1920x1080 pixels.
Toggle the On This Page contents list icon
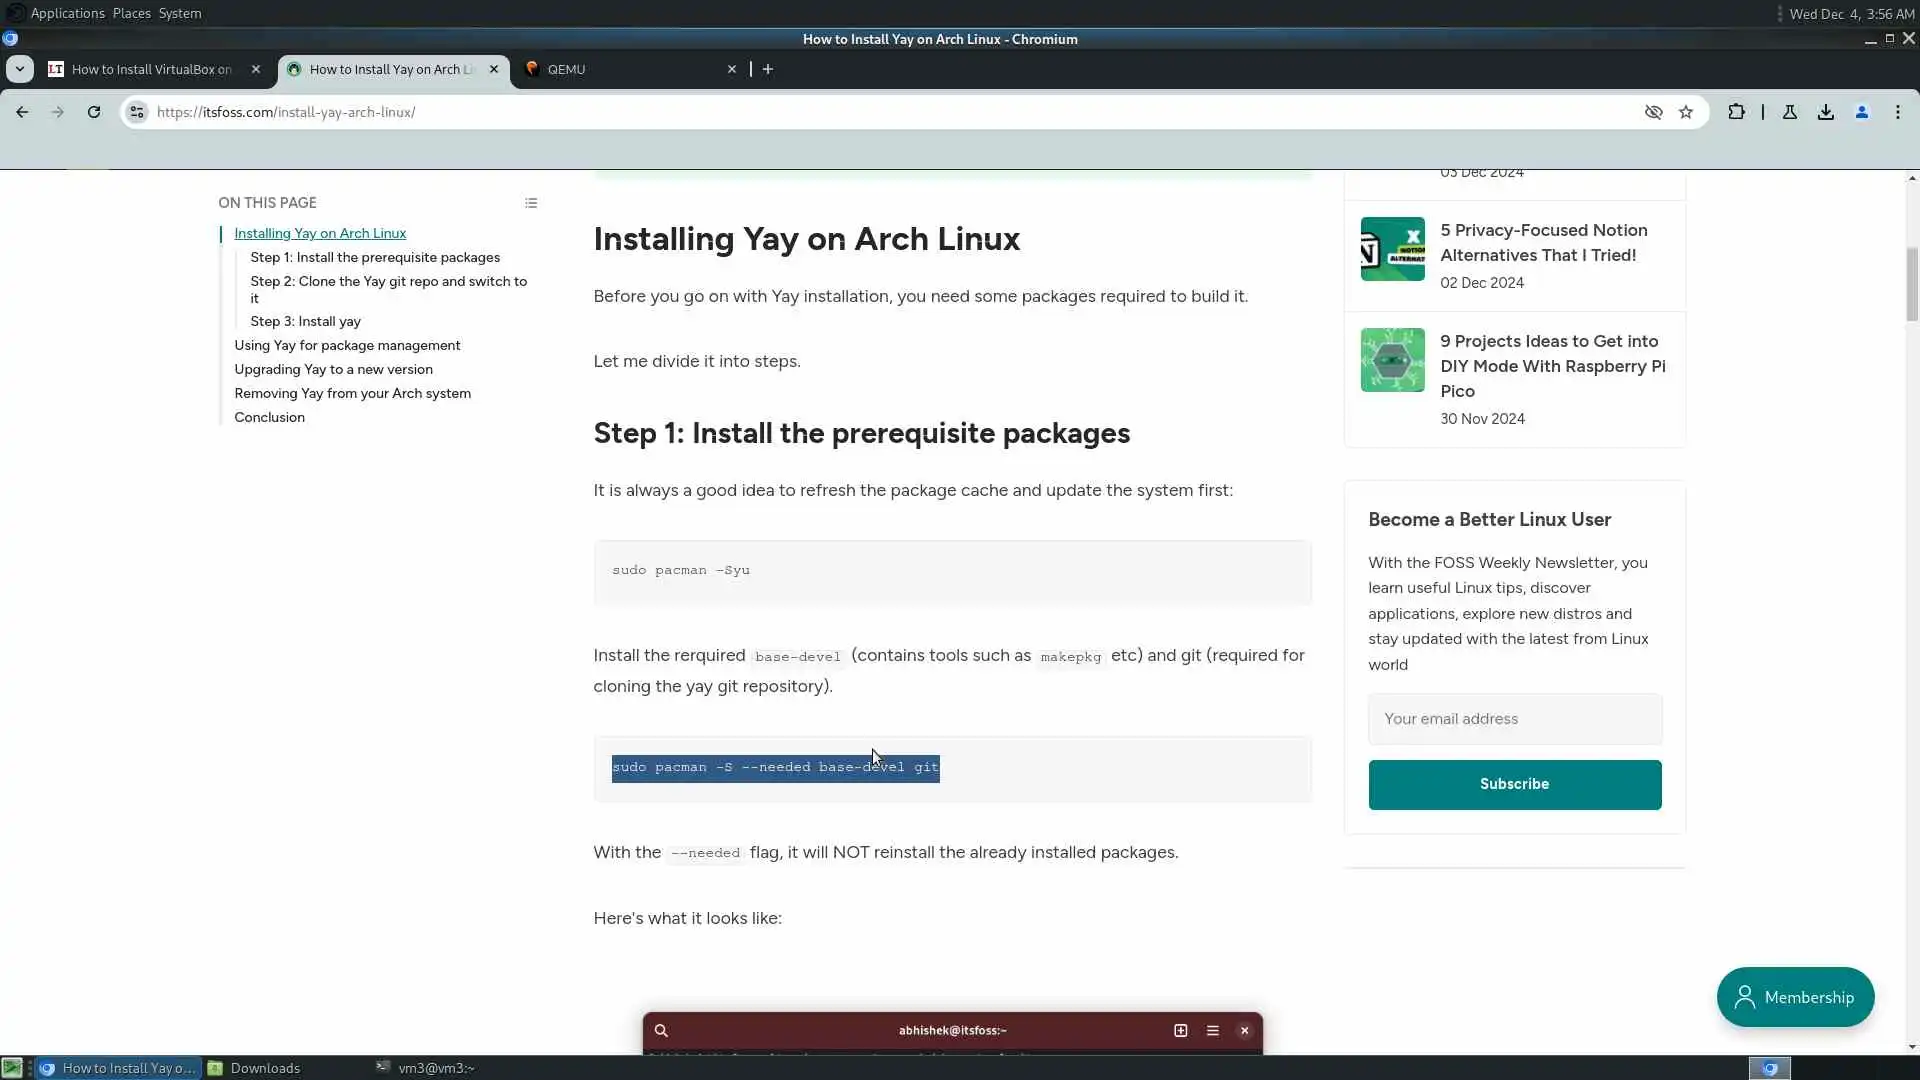click(x=531, y=203)
